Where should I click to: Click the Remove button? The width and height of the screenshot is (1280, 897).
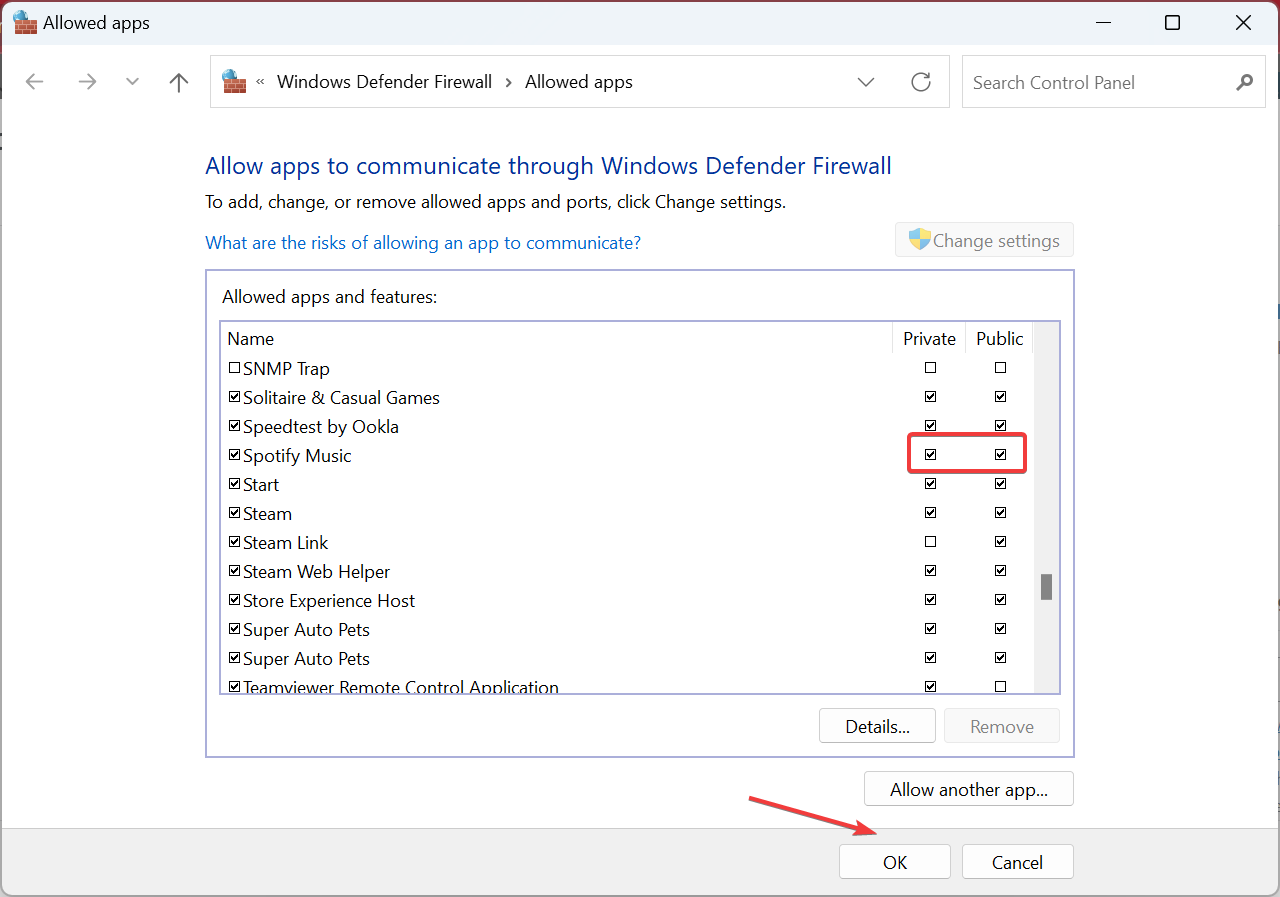click(x=1002, y=726)
